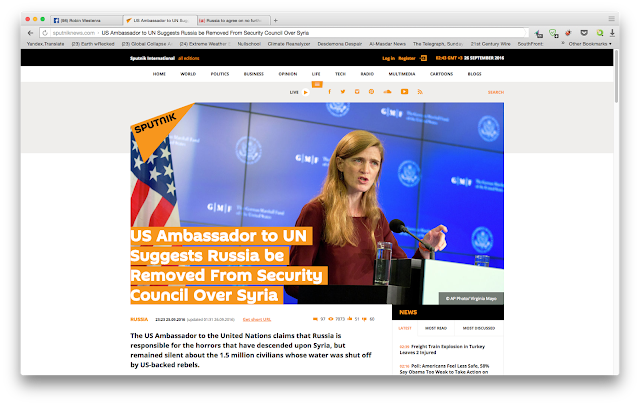Open the MULTIMEDIA section
640x405 pixels.
pyautogui.click(x=402, y=74)
